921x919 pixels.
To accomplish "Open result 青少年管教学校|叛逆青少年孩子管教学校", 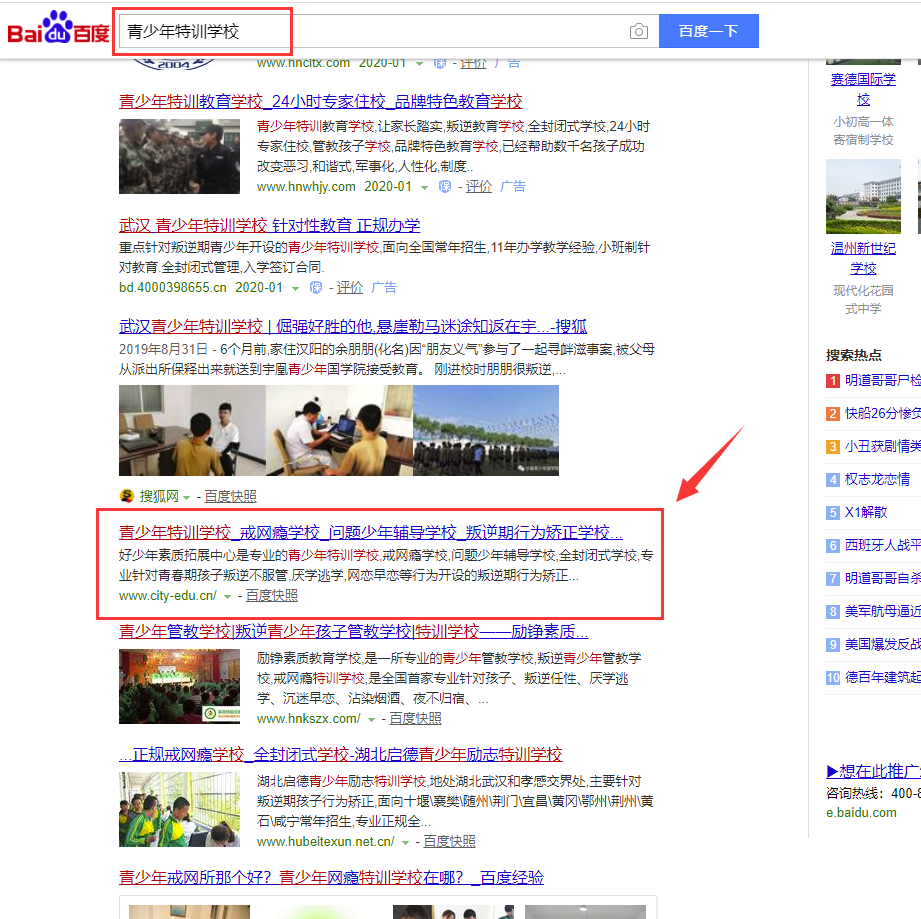I will coord(354,632).
